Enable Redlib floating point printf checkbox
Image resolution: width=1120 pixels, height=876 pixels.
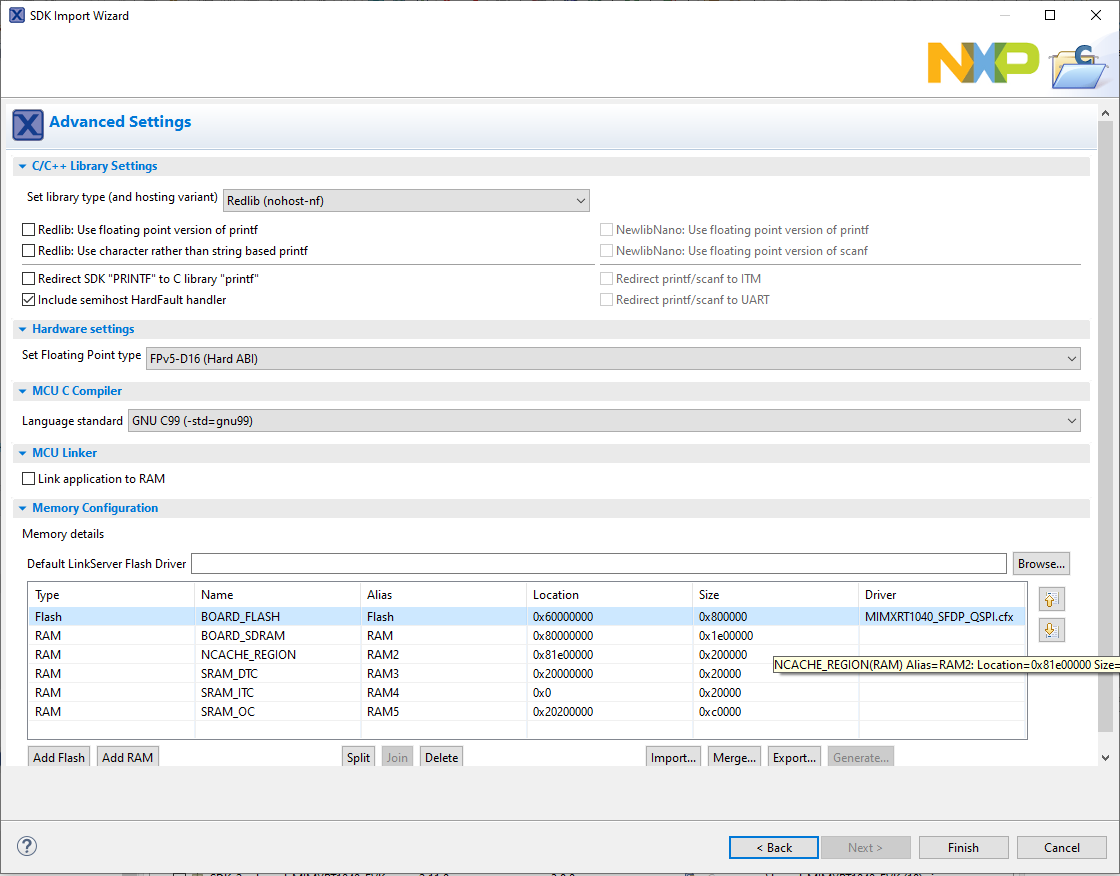pyautogui.click(x=29, y=230)
